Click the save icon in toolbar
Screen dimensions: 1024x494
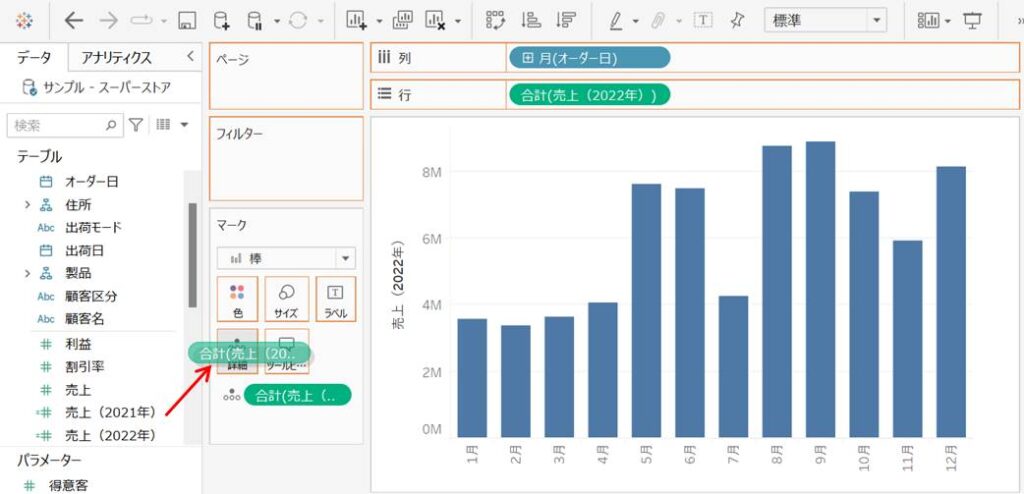[188, 21]
